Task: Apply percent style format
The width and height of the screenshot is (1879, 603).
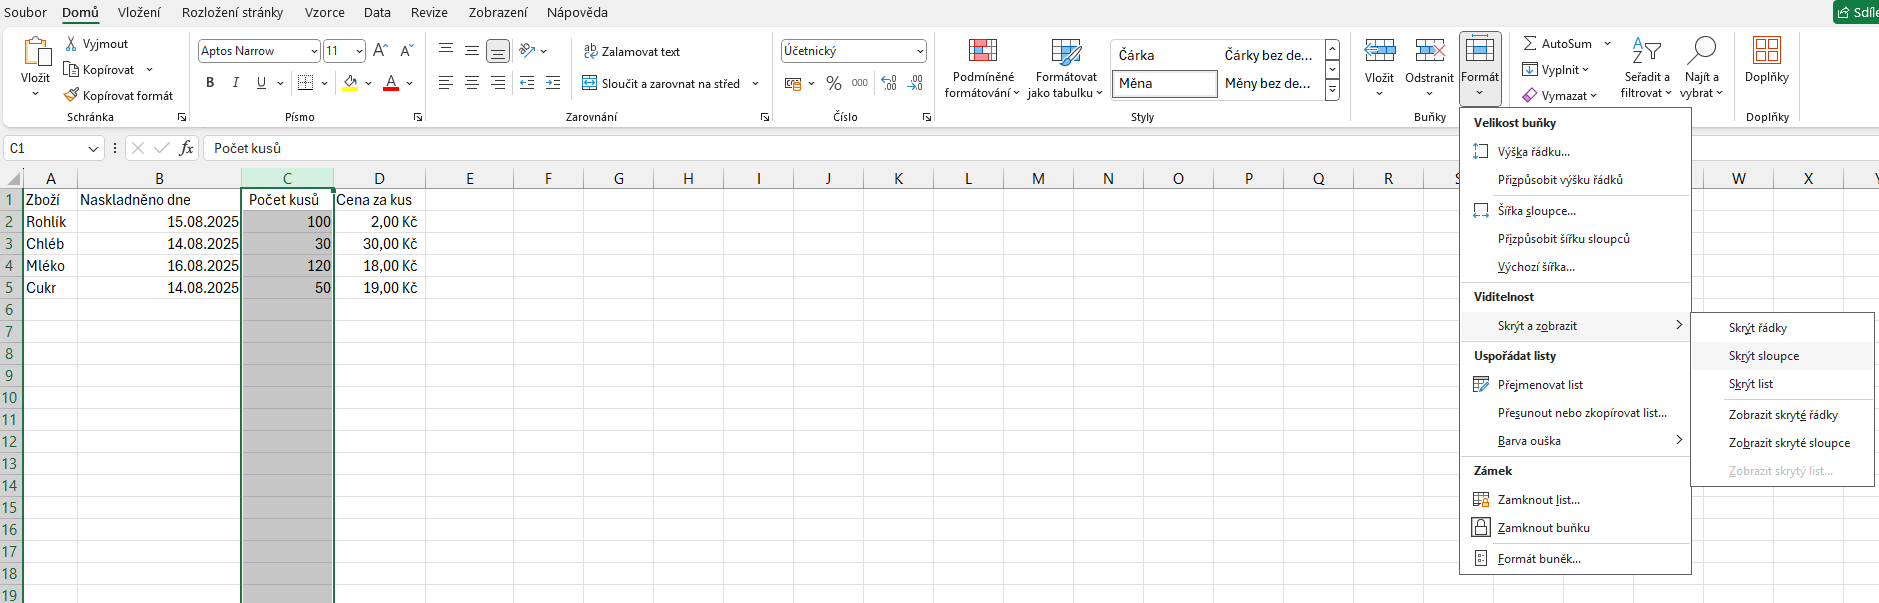Action: [x=834, y=83]
